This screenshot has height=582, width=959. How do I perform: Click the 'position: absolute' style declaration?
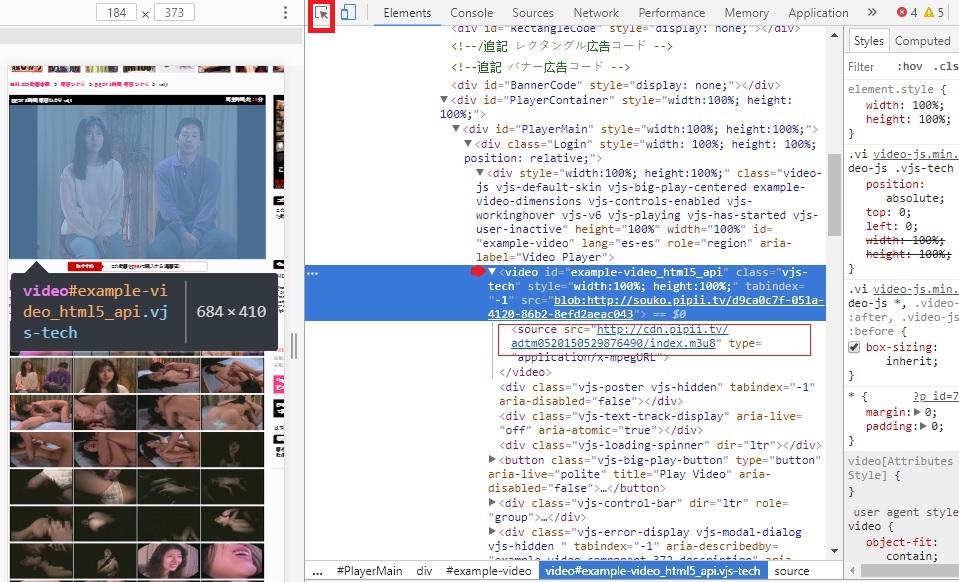(905, 191)
